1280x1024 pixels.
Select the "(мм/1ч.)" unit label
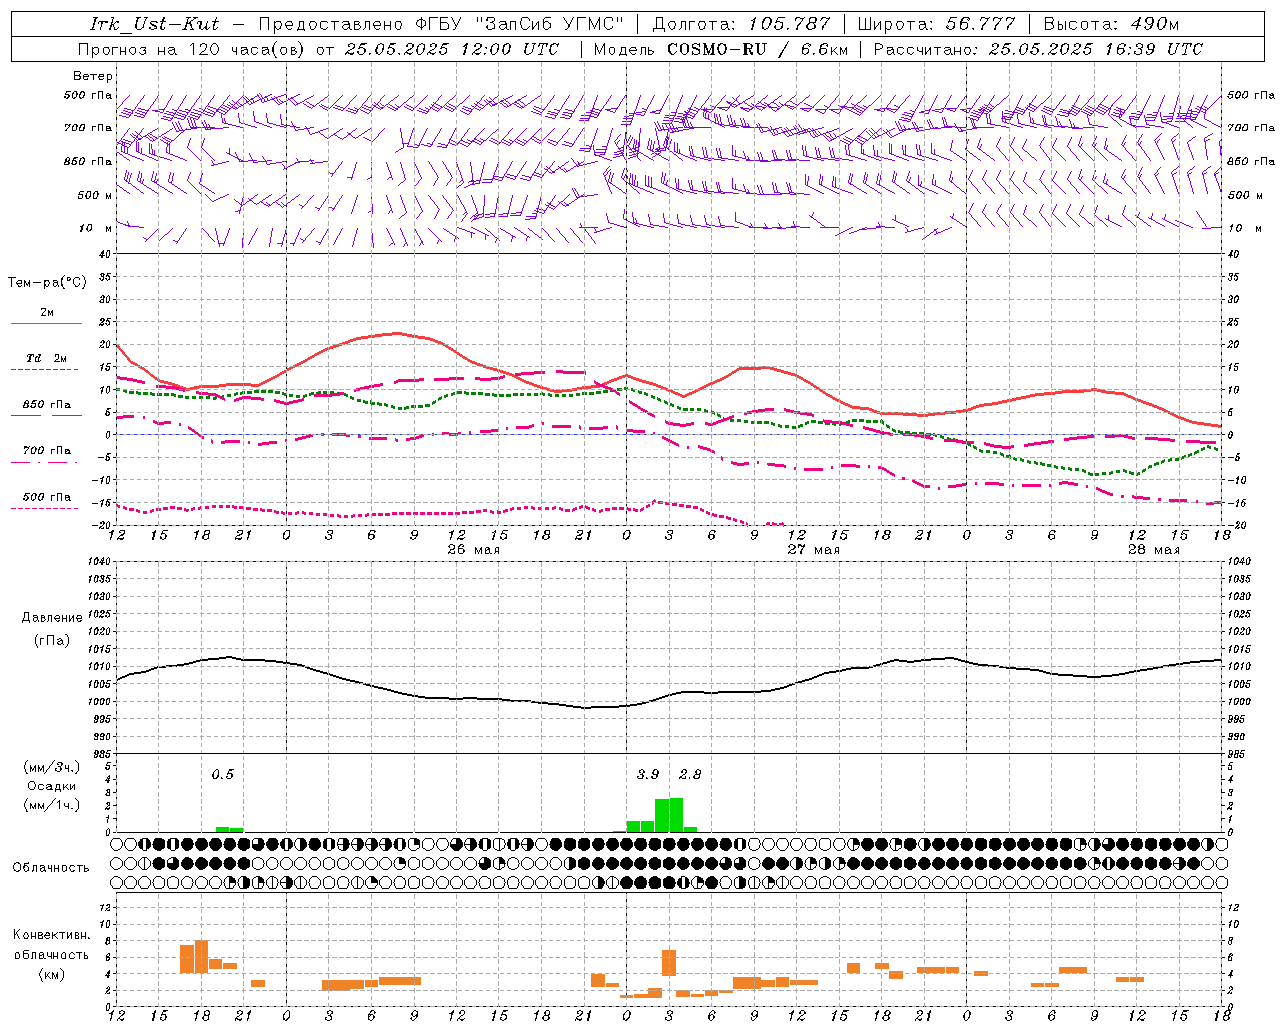pos(51,805)
